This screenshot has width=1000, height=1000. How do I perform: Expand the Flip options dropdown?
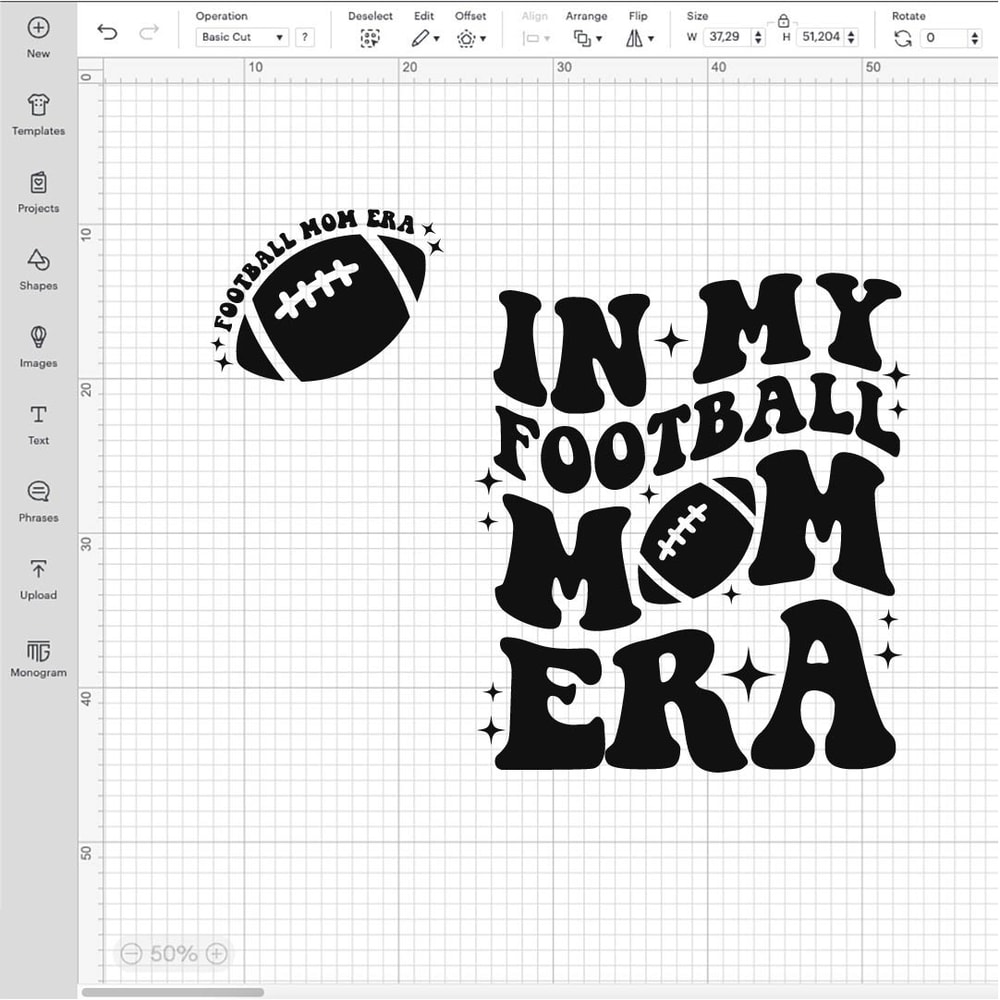pyautogui.click(x=651, y=37)
